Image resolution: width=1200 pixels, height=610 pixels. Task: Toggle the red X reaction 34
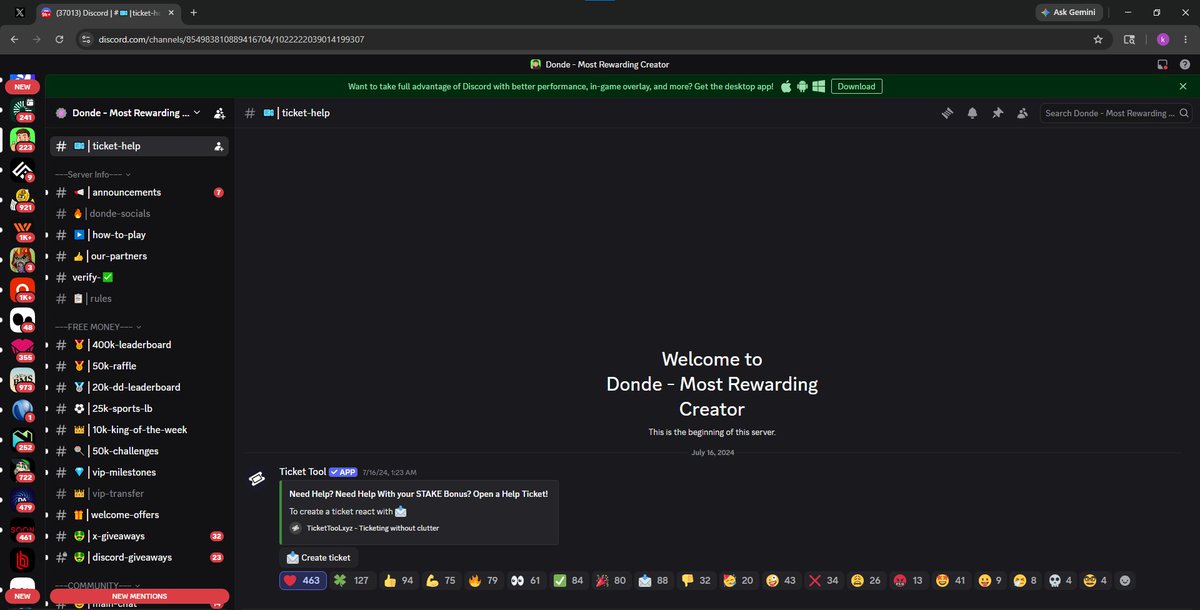[x=825, y=580]
